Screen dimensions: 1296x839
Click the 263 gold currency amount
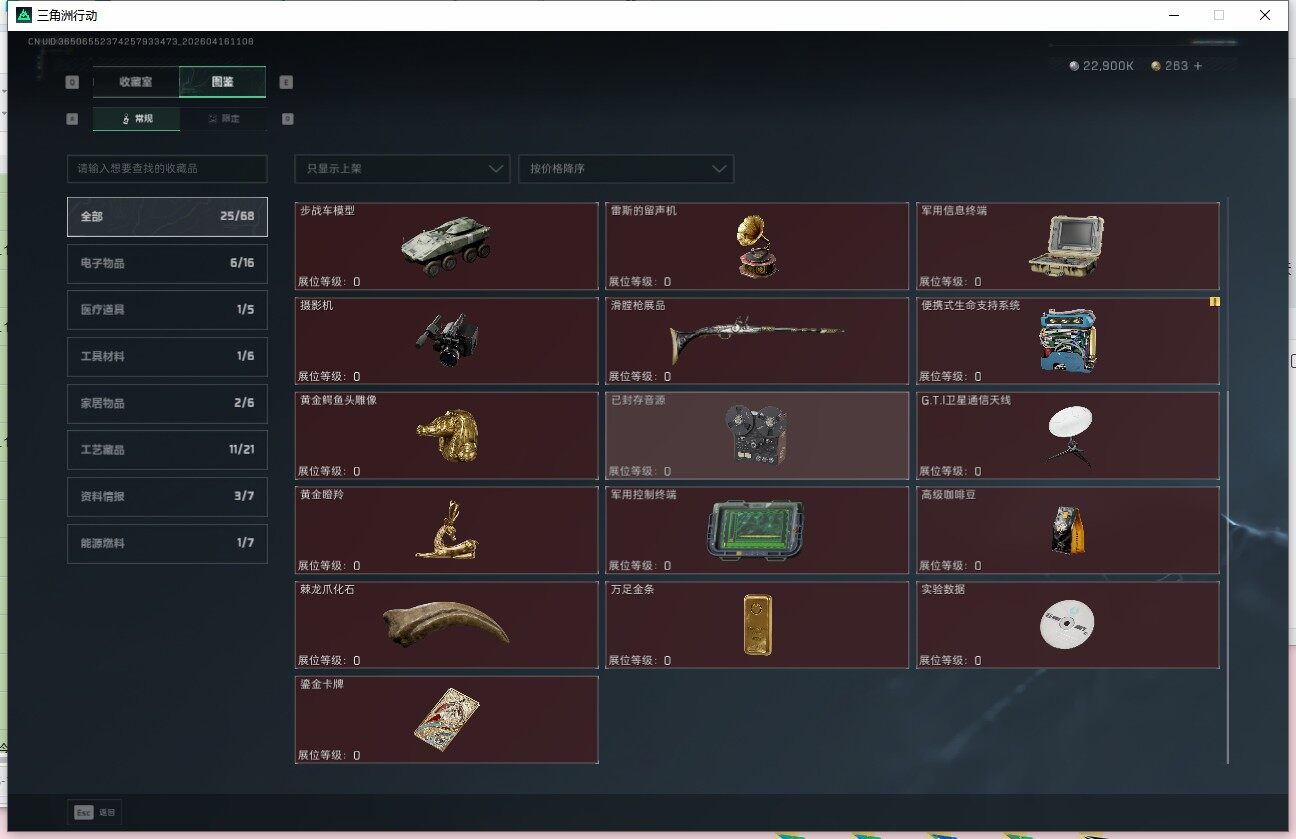click(x=1176, y=66)
